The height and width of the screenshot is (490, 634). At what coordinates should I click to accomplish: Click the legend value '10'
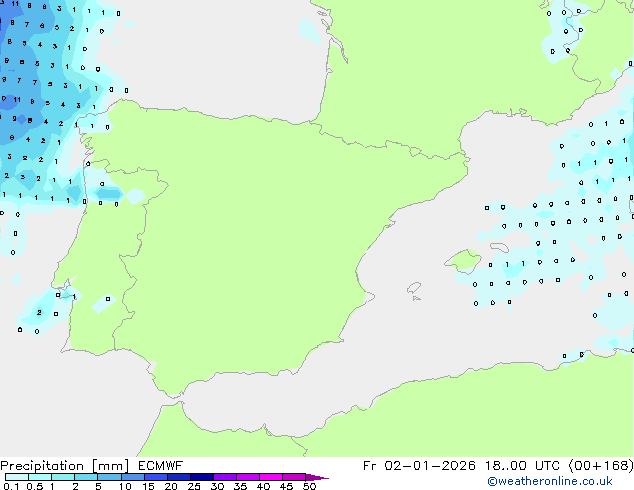pyautogui.click(x=125, y=486)
